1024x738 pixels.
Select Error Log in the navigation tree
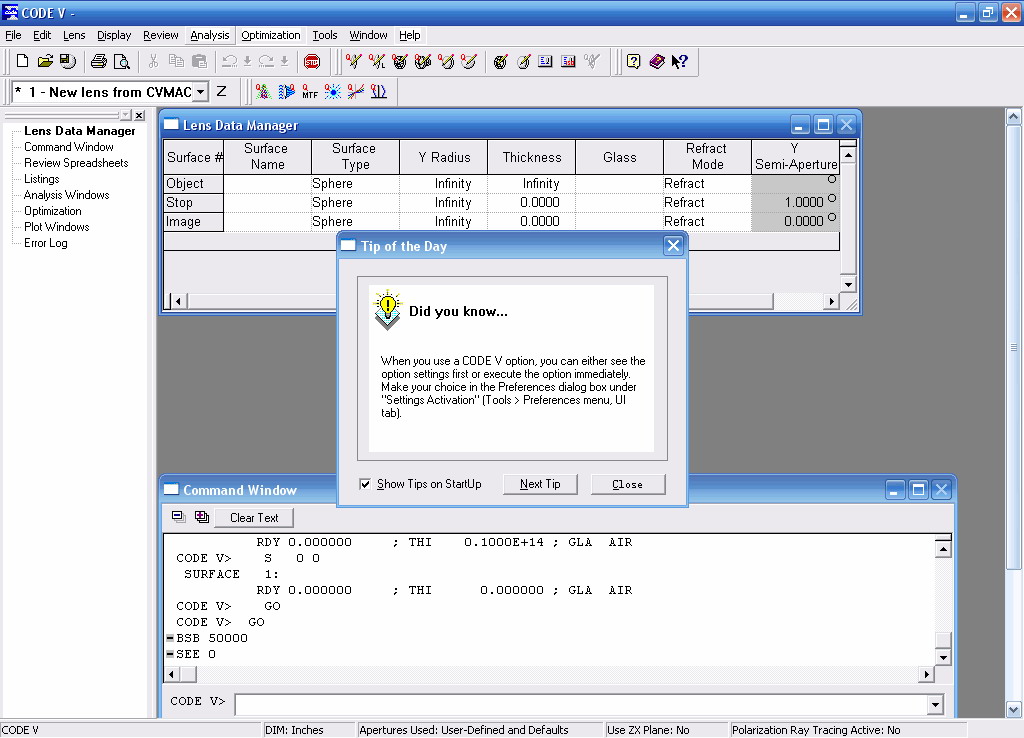46,243
